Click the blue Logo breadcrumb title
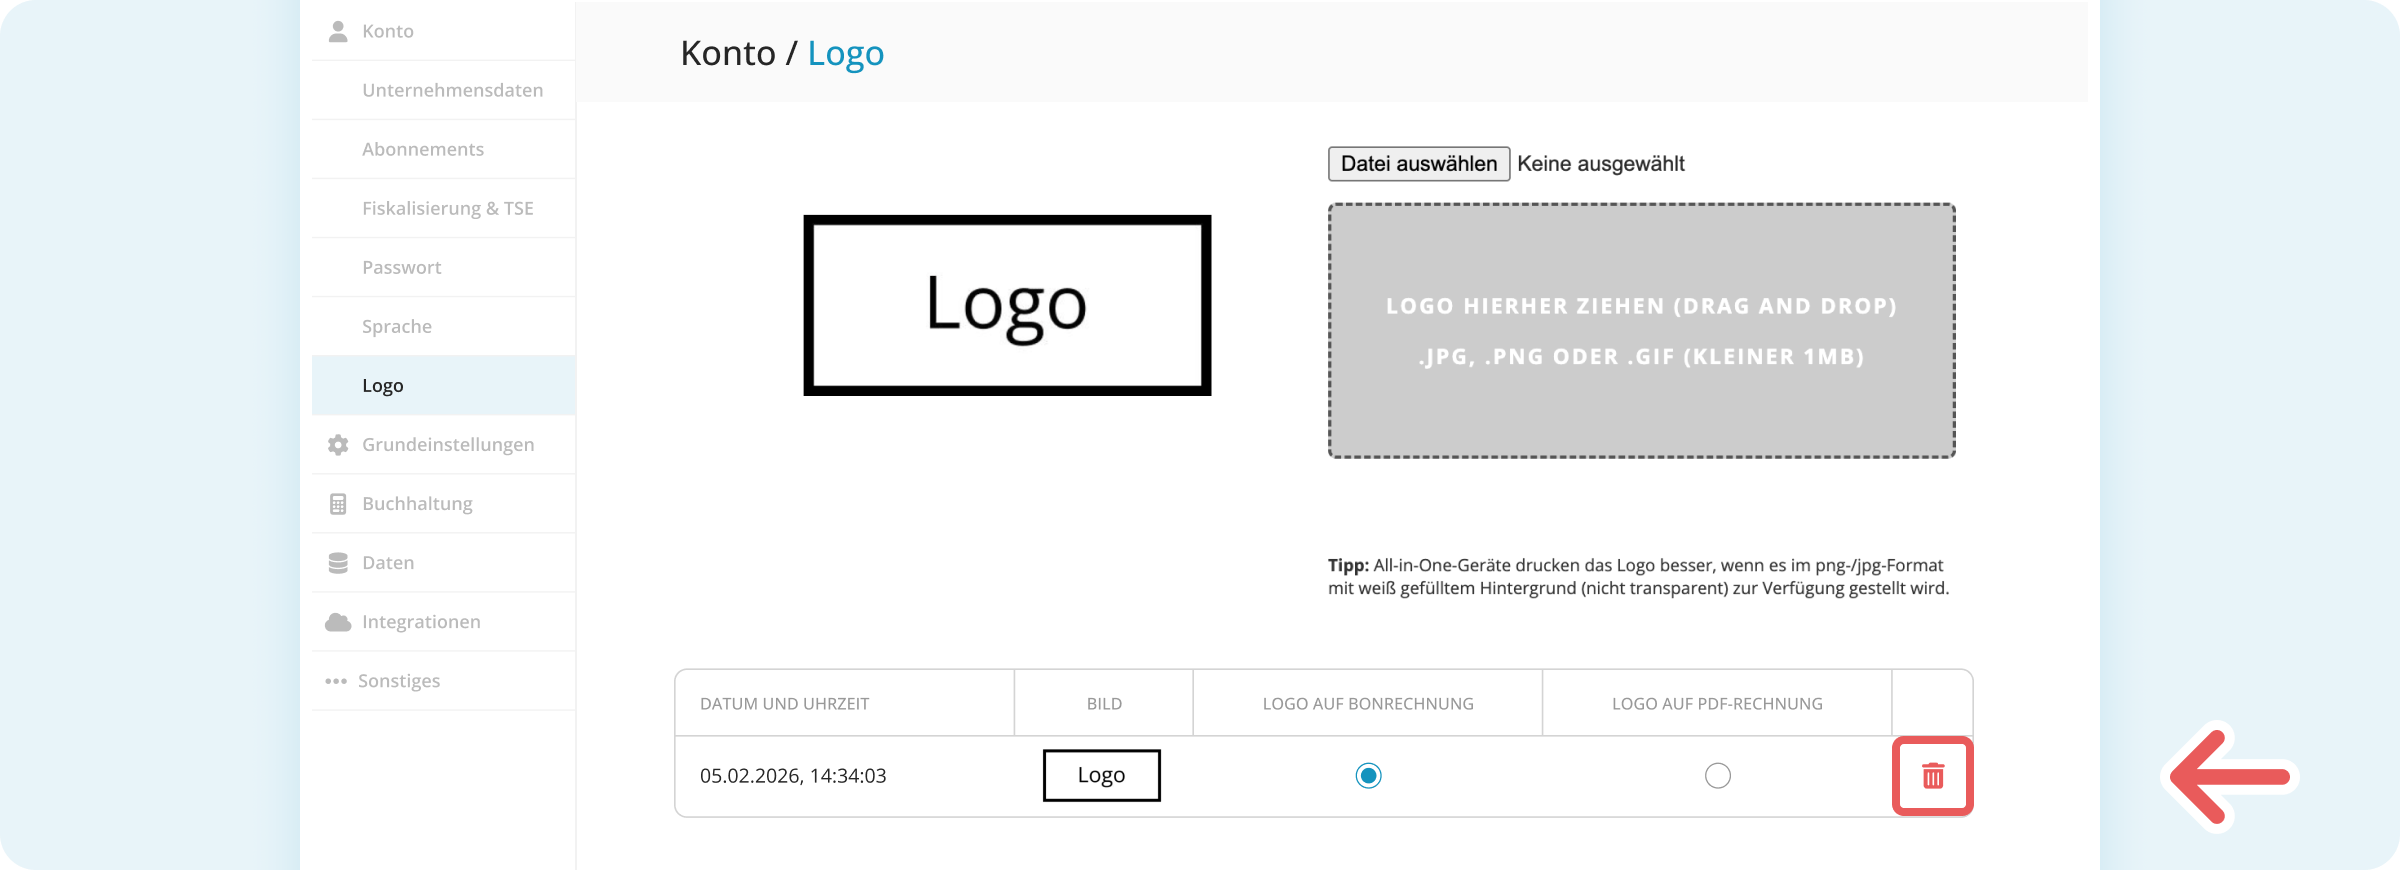2400x870 pixels. 845,53
